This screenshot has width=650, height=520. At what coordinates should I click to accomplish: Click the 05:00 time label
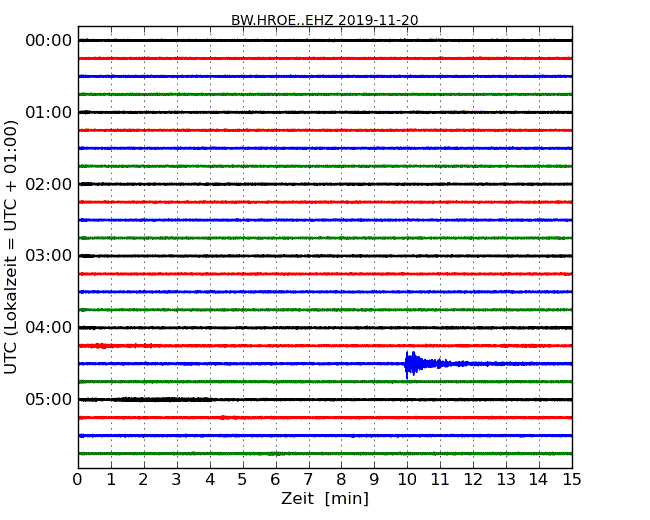49,399
